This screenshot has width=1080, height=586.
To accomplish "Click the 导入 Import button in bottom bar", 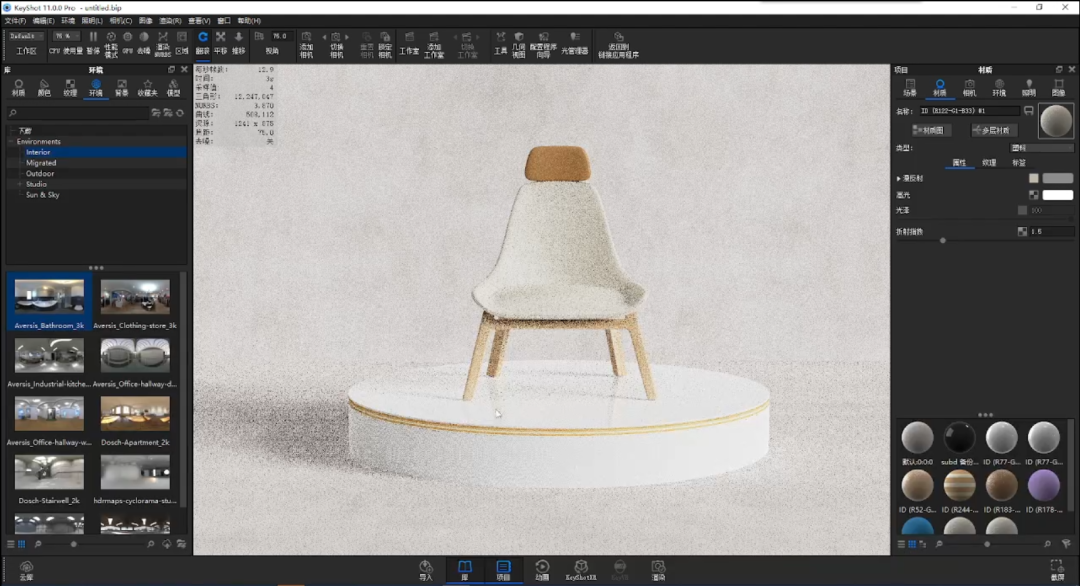I will click(x=426, y=570).
